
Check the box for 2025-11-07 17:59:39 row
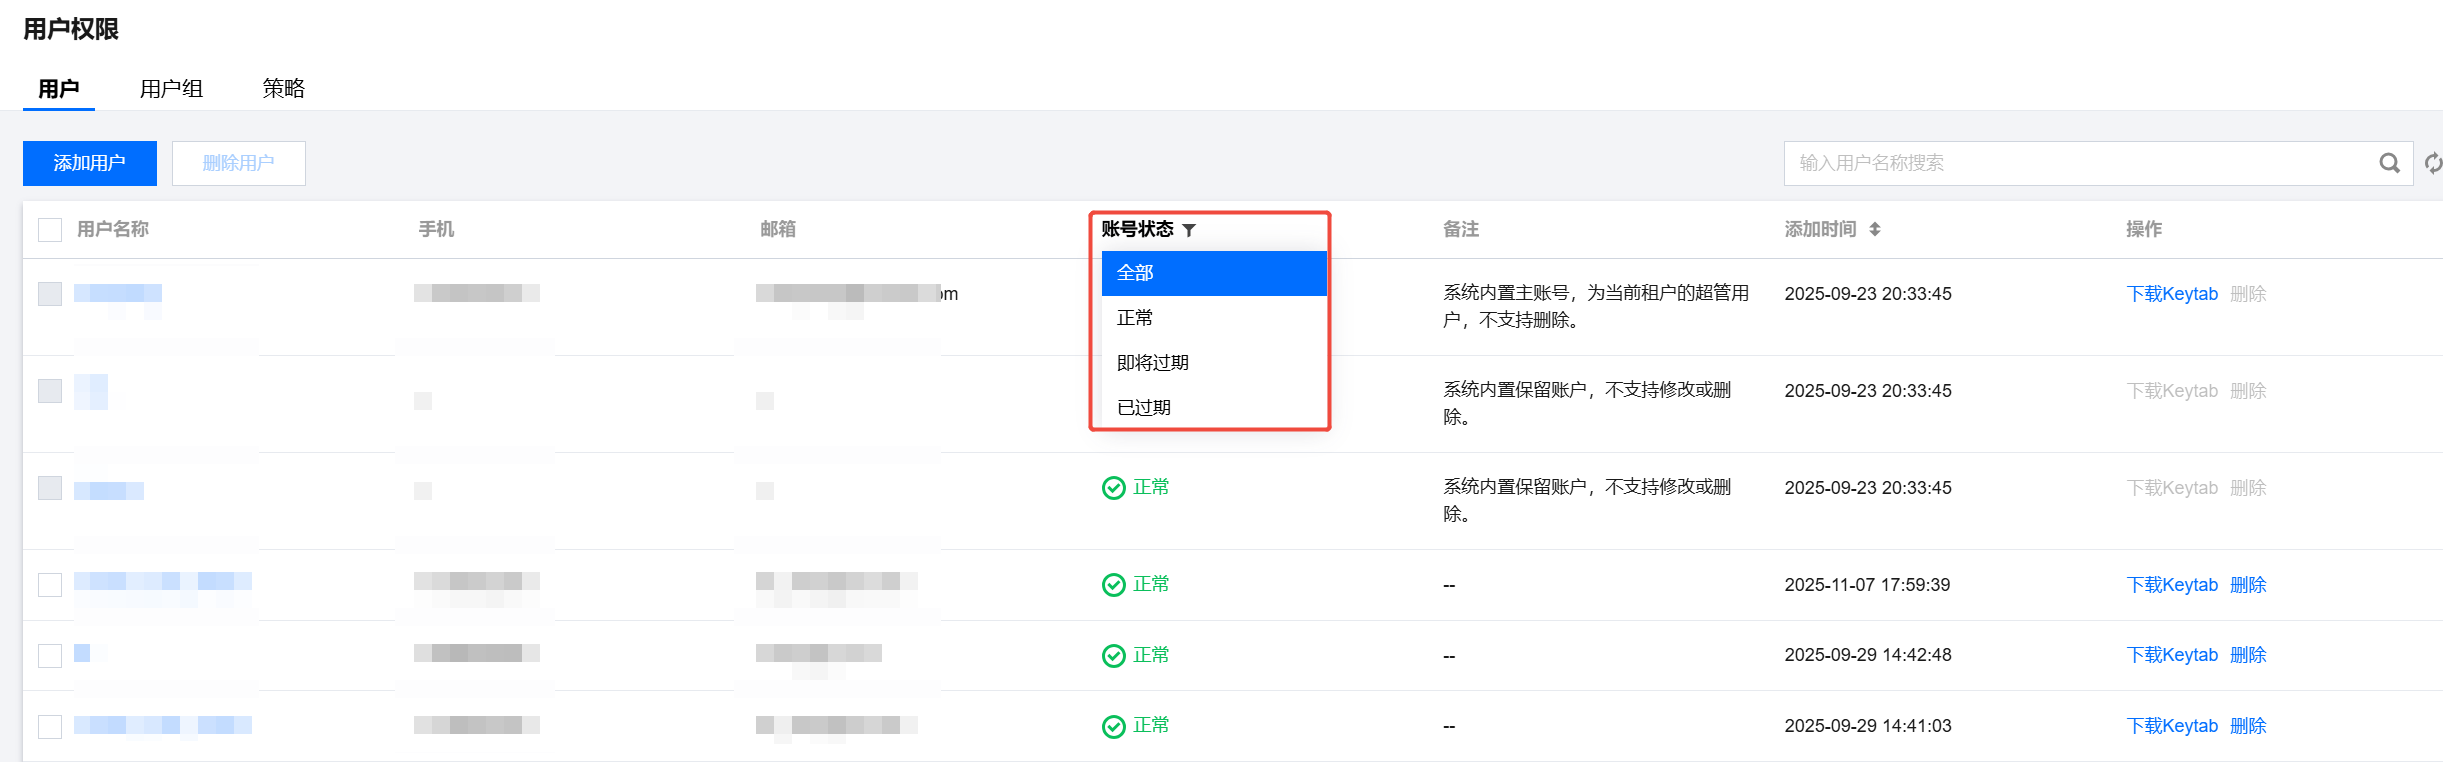(50, 585)
